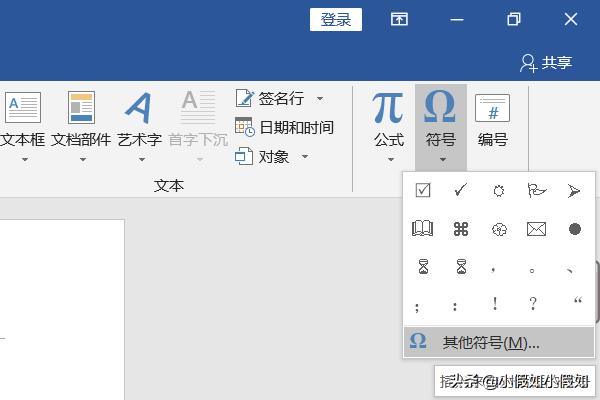Viewport: 600px width, 400px height.
Task: Expand the 公式 dropdown arrow
Action: 391,159
